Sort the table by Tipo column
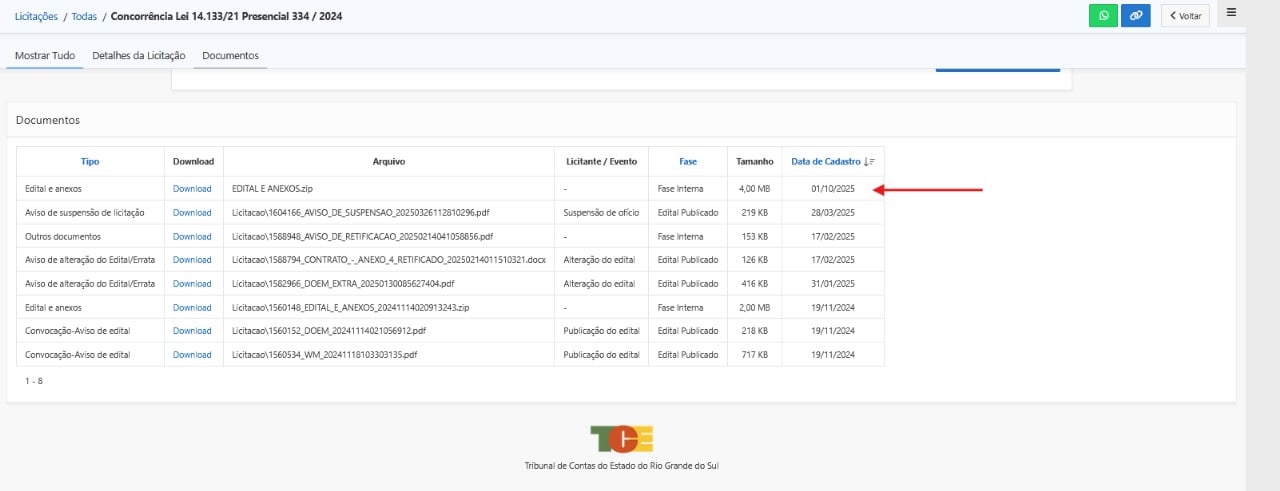The image size is (1280, 491). 90,161
